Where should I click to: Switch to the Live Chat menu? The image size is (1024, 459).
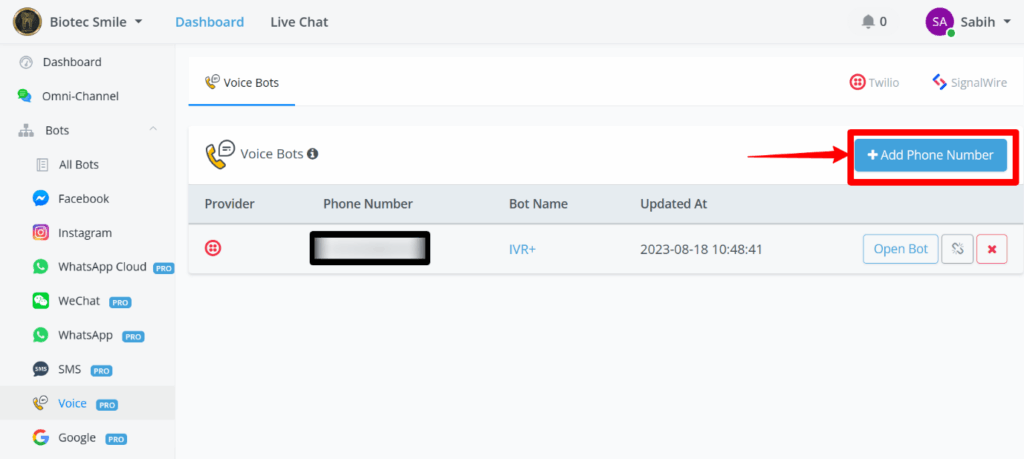(x=299, y=22)
